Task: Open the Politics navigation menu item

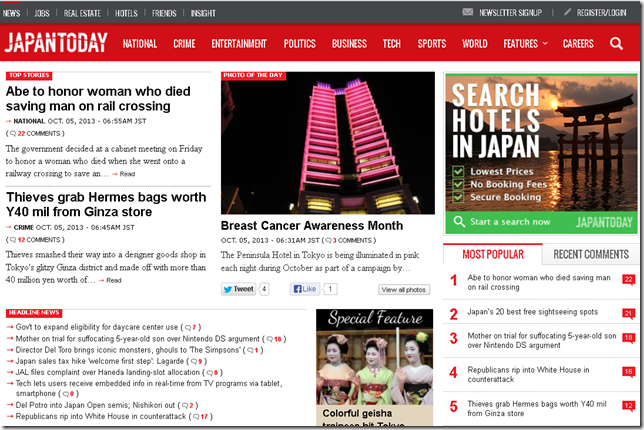Action: pos(299,44)
